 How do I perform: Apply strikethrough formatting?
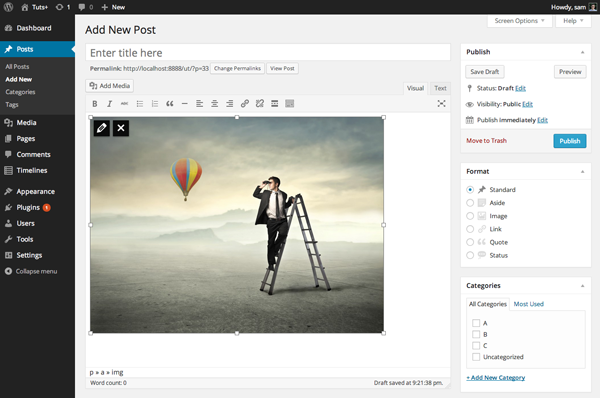pos(124,104)
